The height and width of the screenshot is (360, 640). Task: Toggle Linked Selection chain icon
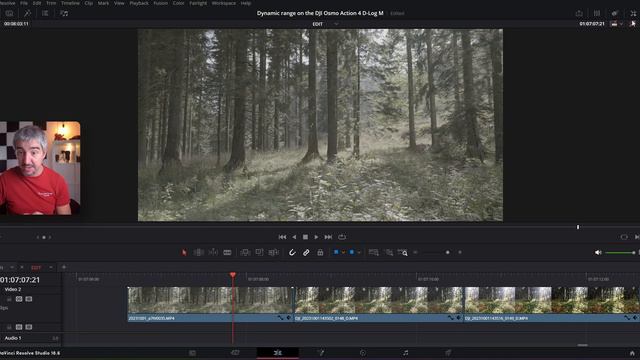pyautogui.click(x=306, y=253)
